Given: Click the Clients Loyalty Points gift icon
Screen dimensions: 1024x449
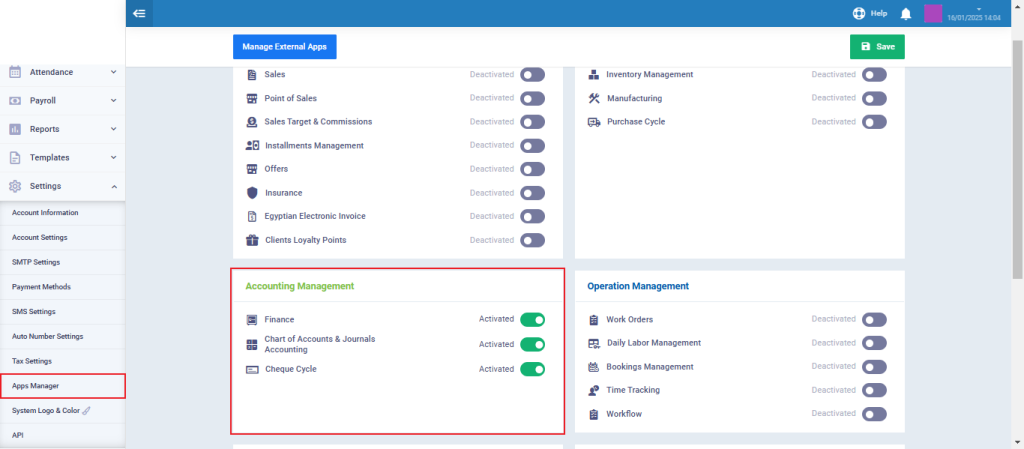Looking at the screenshot, I should coord(252,240).
